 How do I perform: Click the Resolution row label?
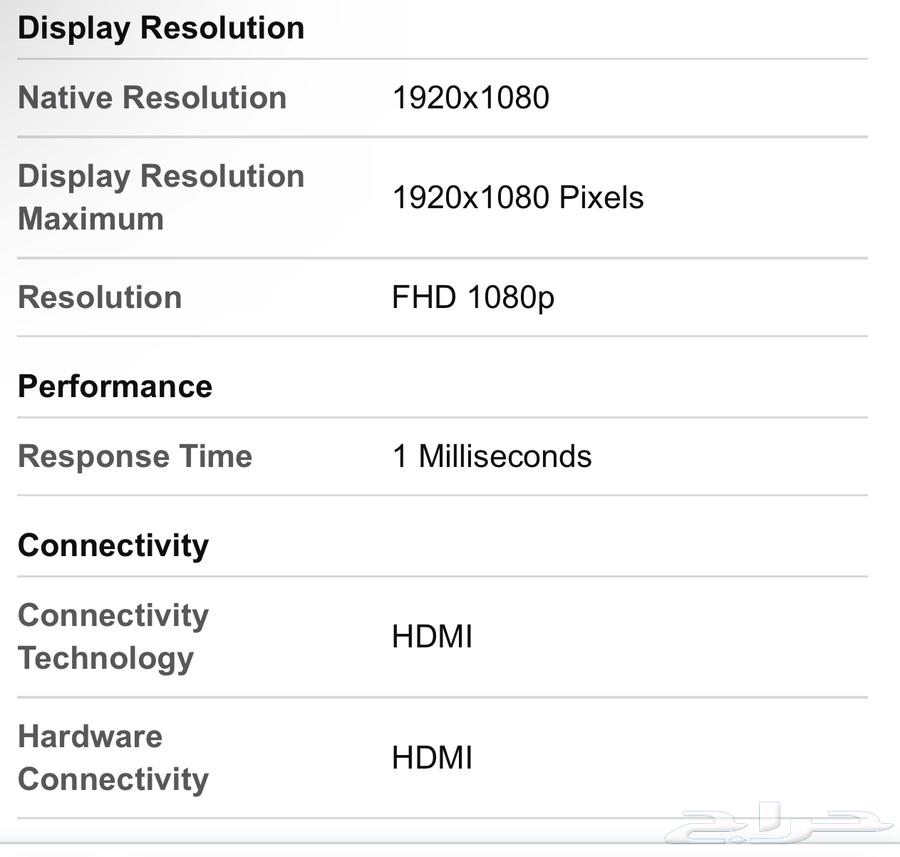[100, 297]
